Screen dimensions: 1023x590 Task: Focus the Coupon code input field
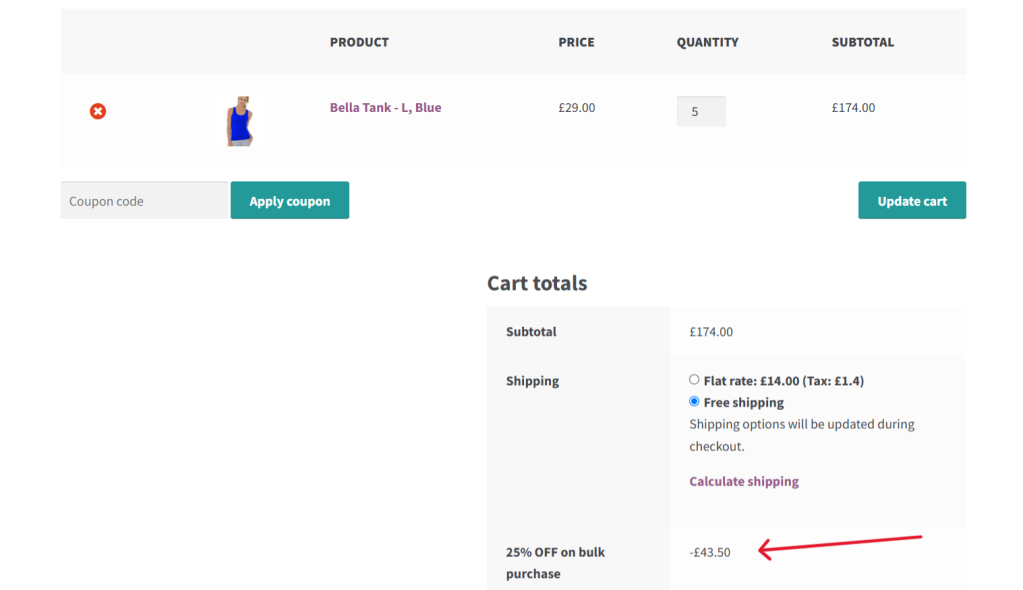point(144,200)
